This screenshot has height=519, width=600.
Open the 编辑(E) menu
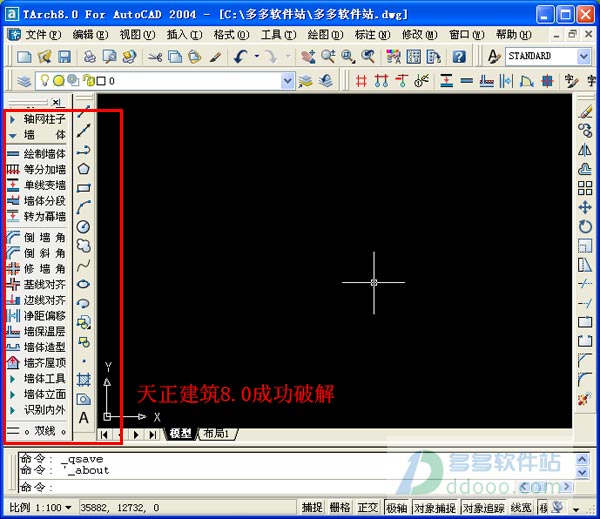point(90,35)
